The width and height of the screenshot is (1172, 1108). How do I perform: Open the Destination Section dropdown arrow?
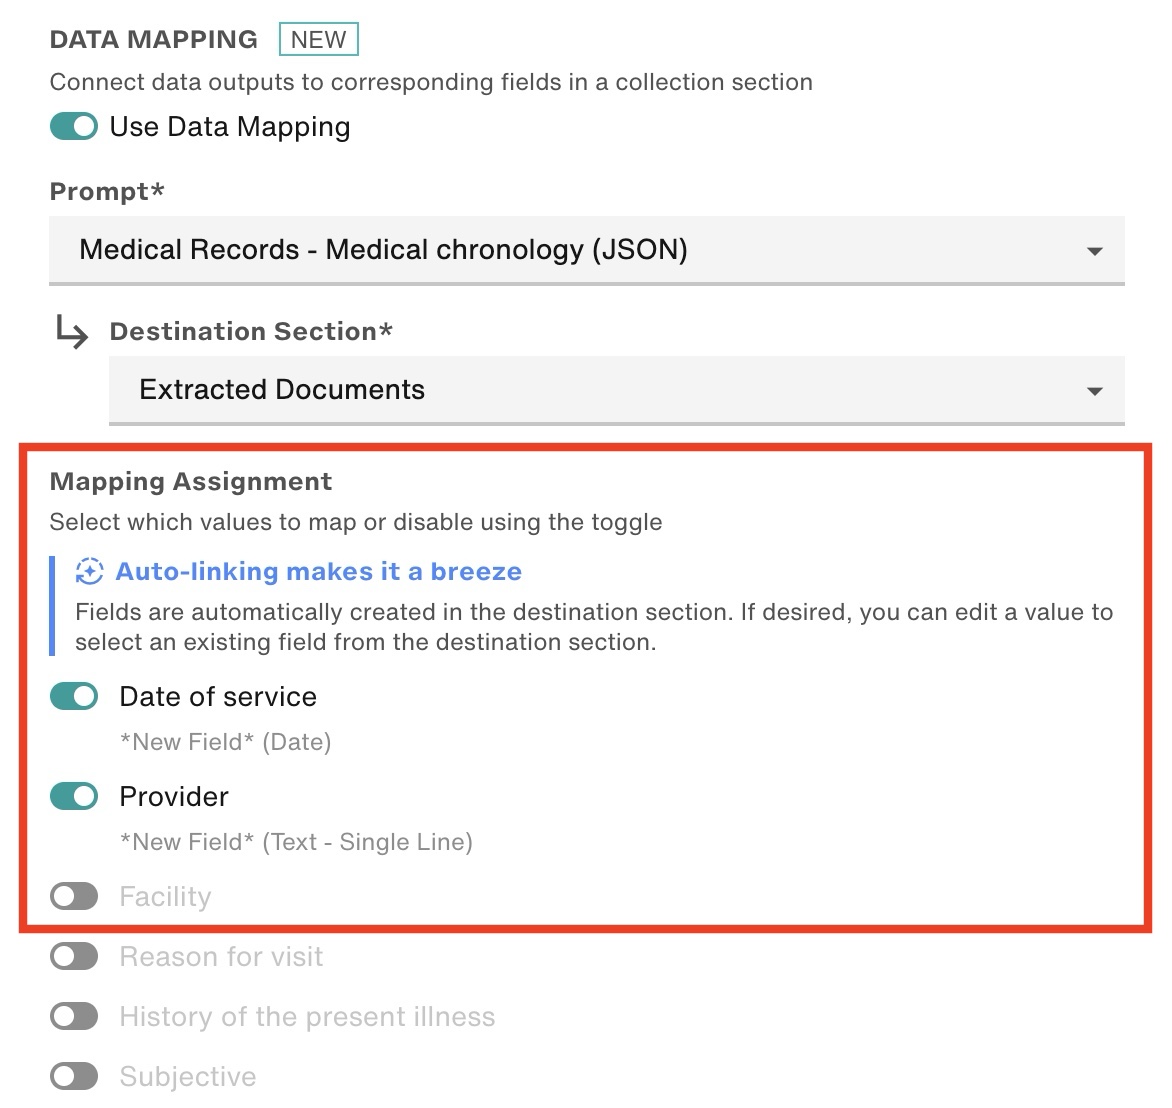pos(1094,391)
